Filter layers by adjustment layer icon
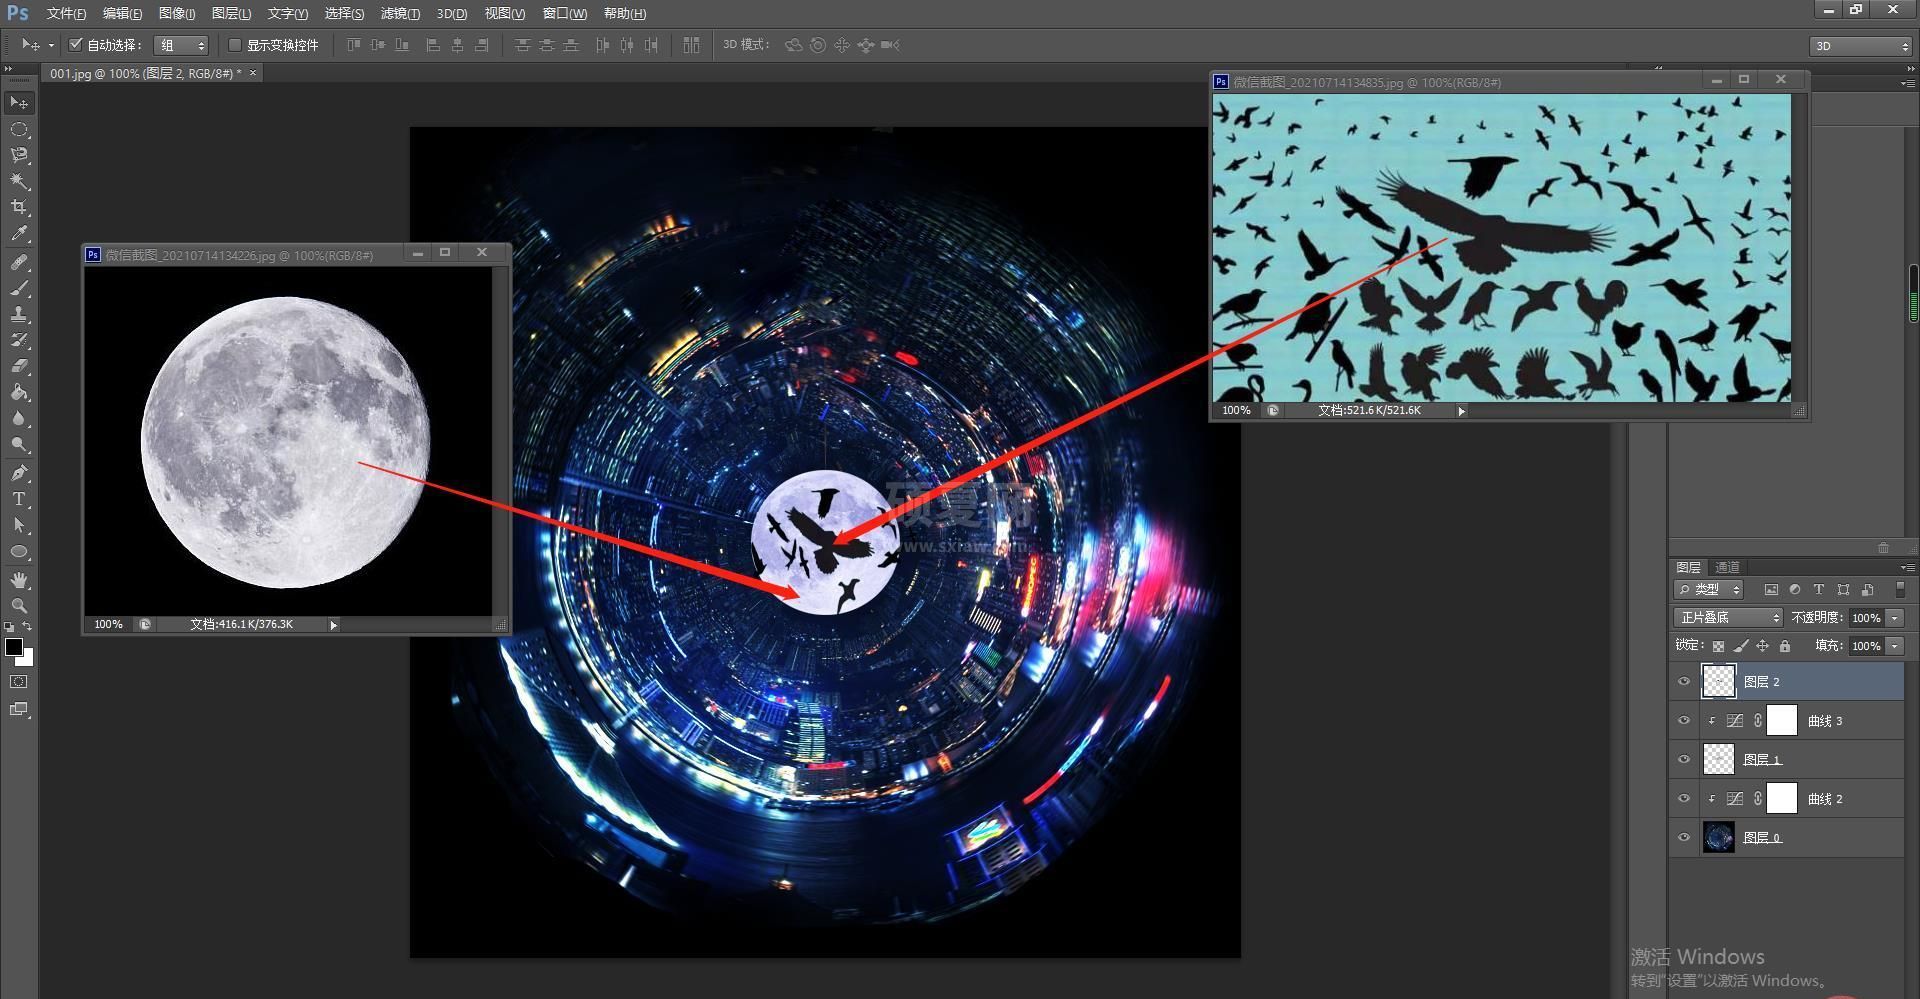This screenshot has height=999, width=1920. click(x=1795, y=590)
